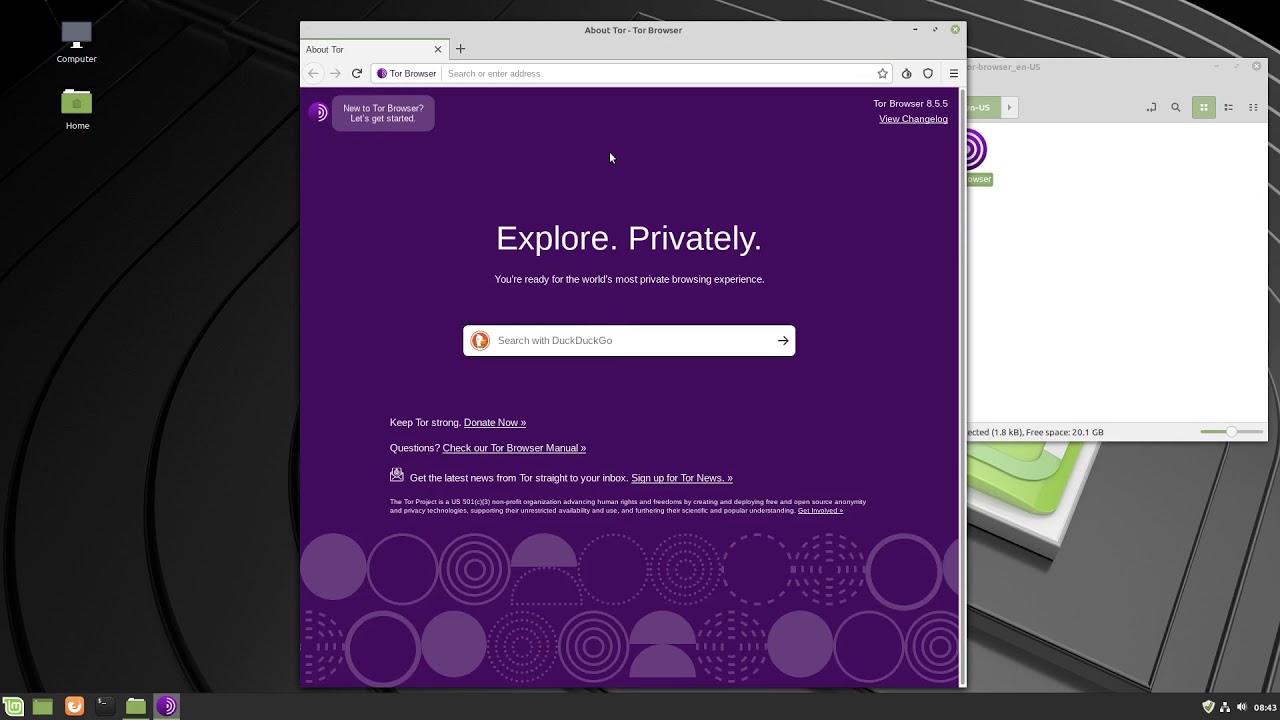
Task: Toggle location entry in file manager
Action: click(1151, 107)
